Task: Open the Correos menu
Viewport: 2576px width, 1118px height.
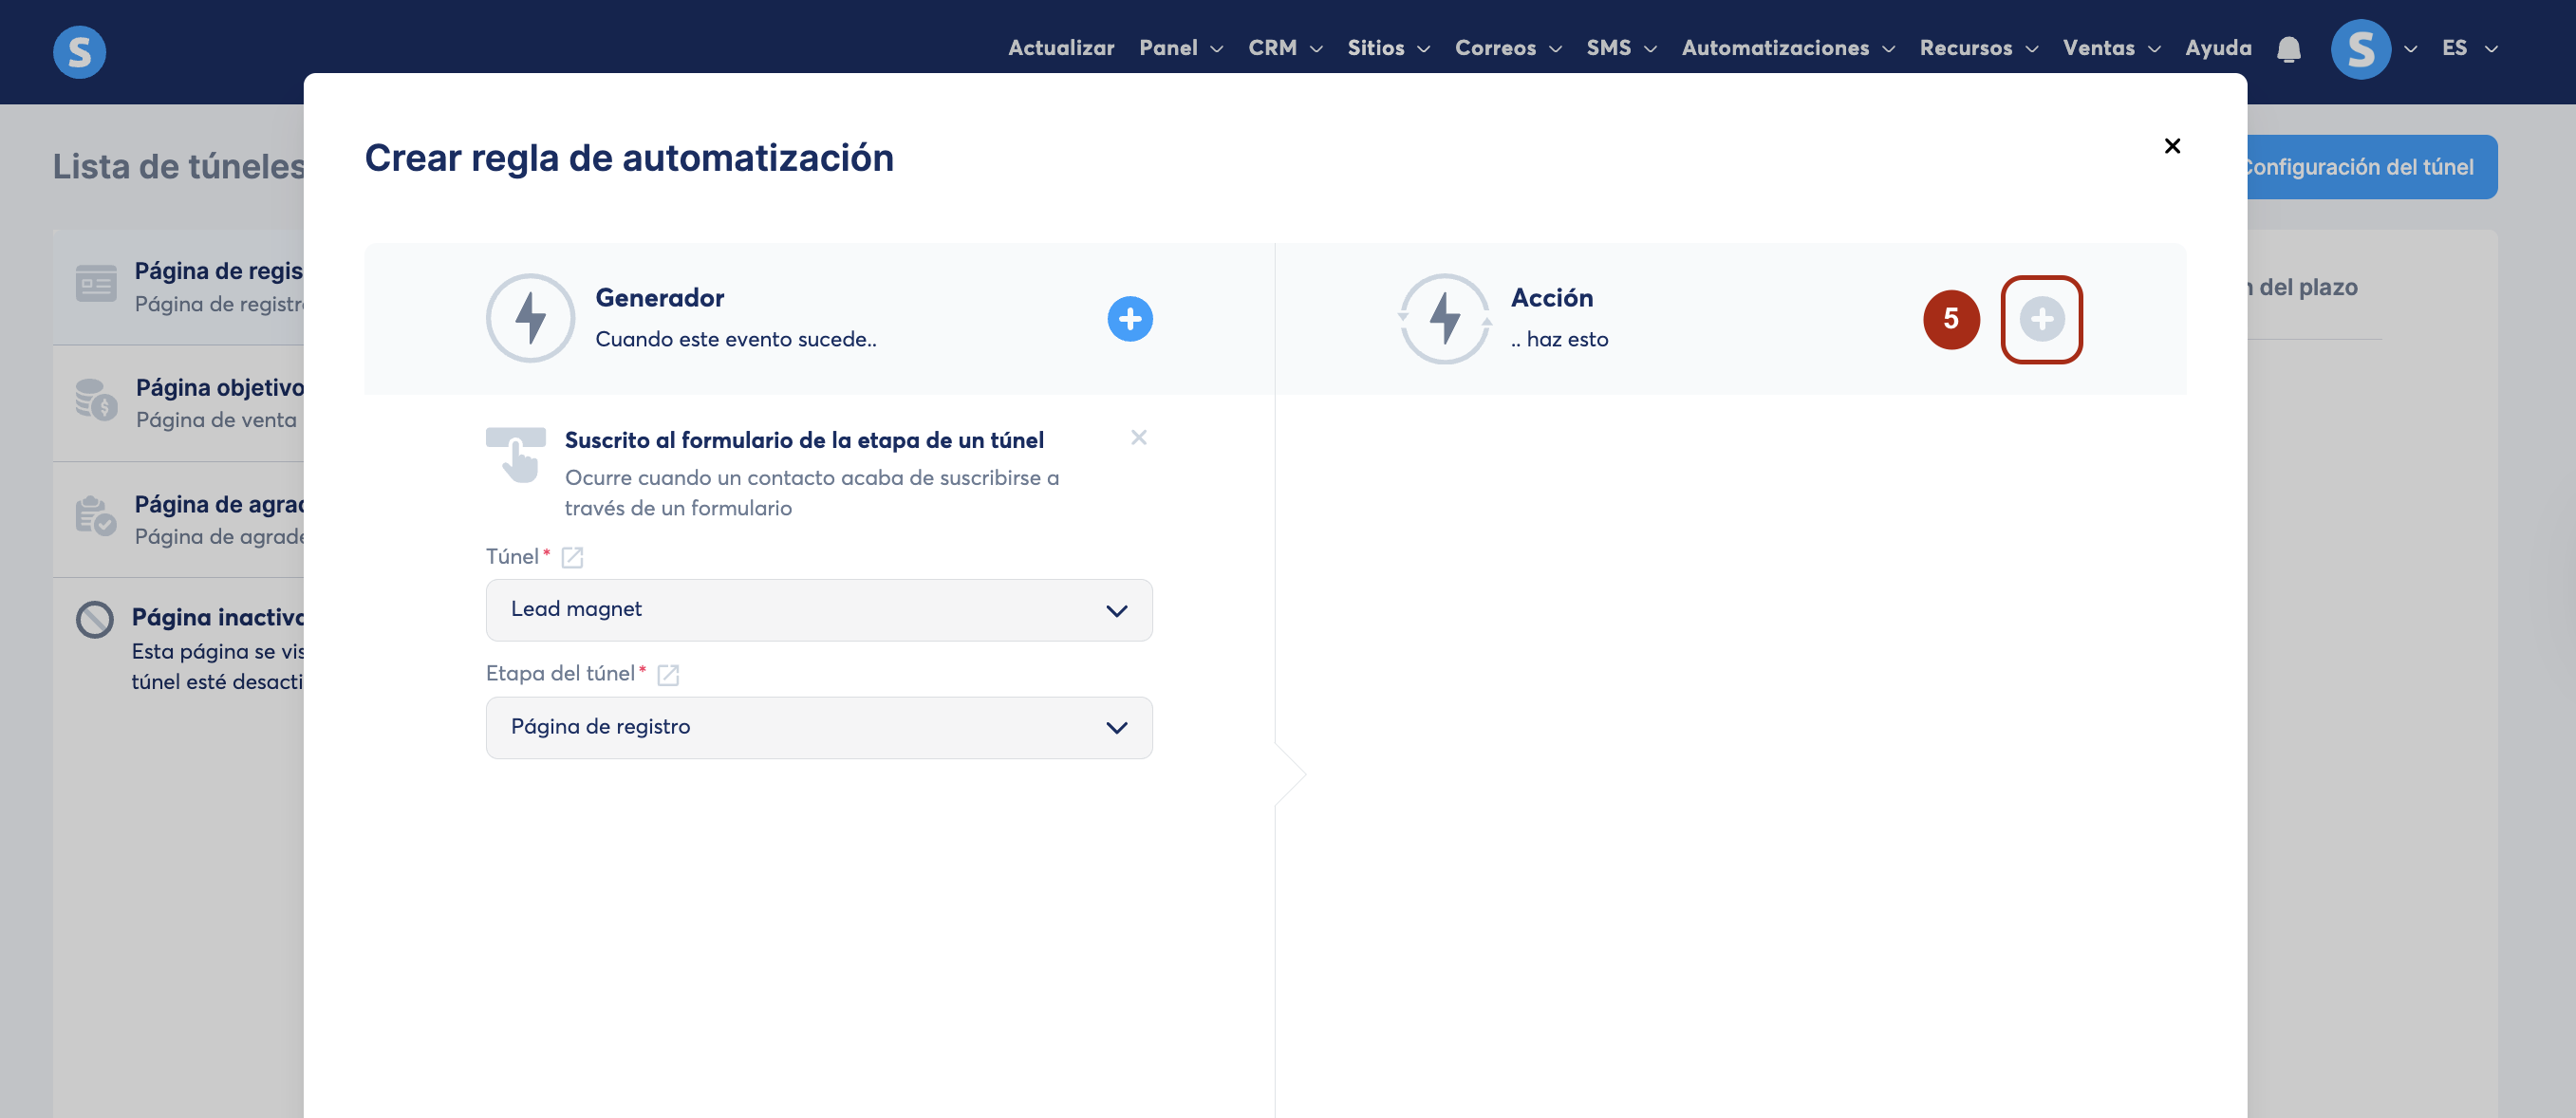Action: click(1507, 48)
